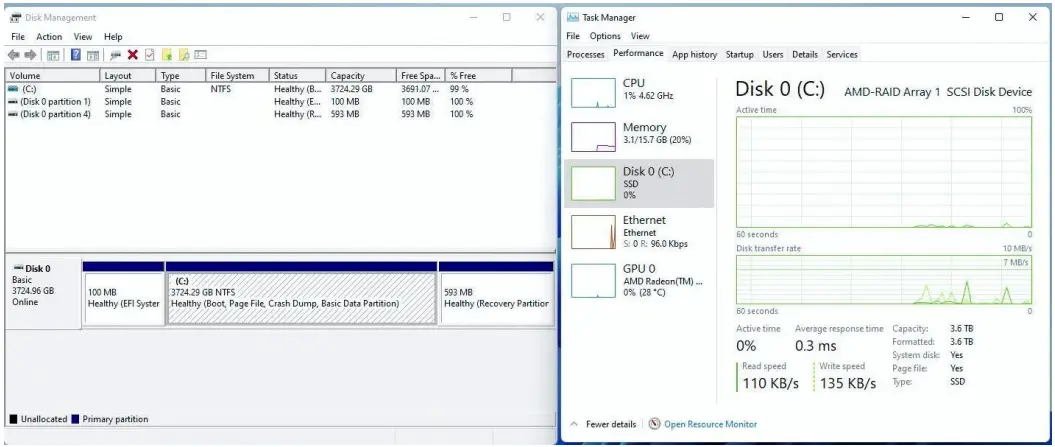Click the Forward arrow in Disk Management toolbar
Image resolution: width=1055 pixels, height=447 pixels.
tap(30, 55)
